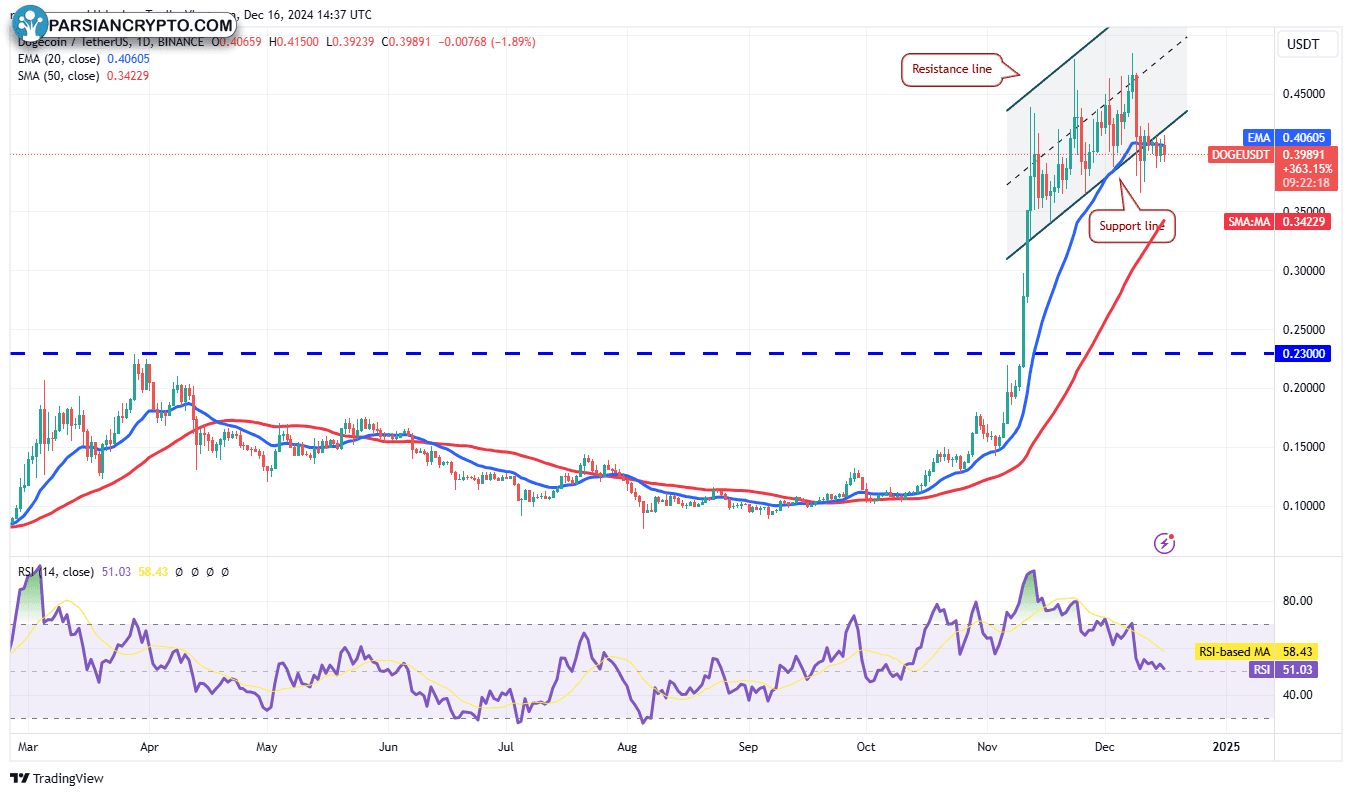
Task: Click the Jul label on time axis
Action: (506, 747)
